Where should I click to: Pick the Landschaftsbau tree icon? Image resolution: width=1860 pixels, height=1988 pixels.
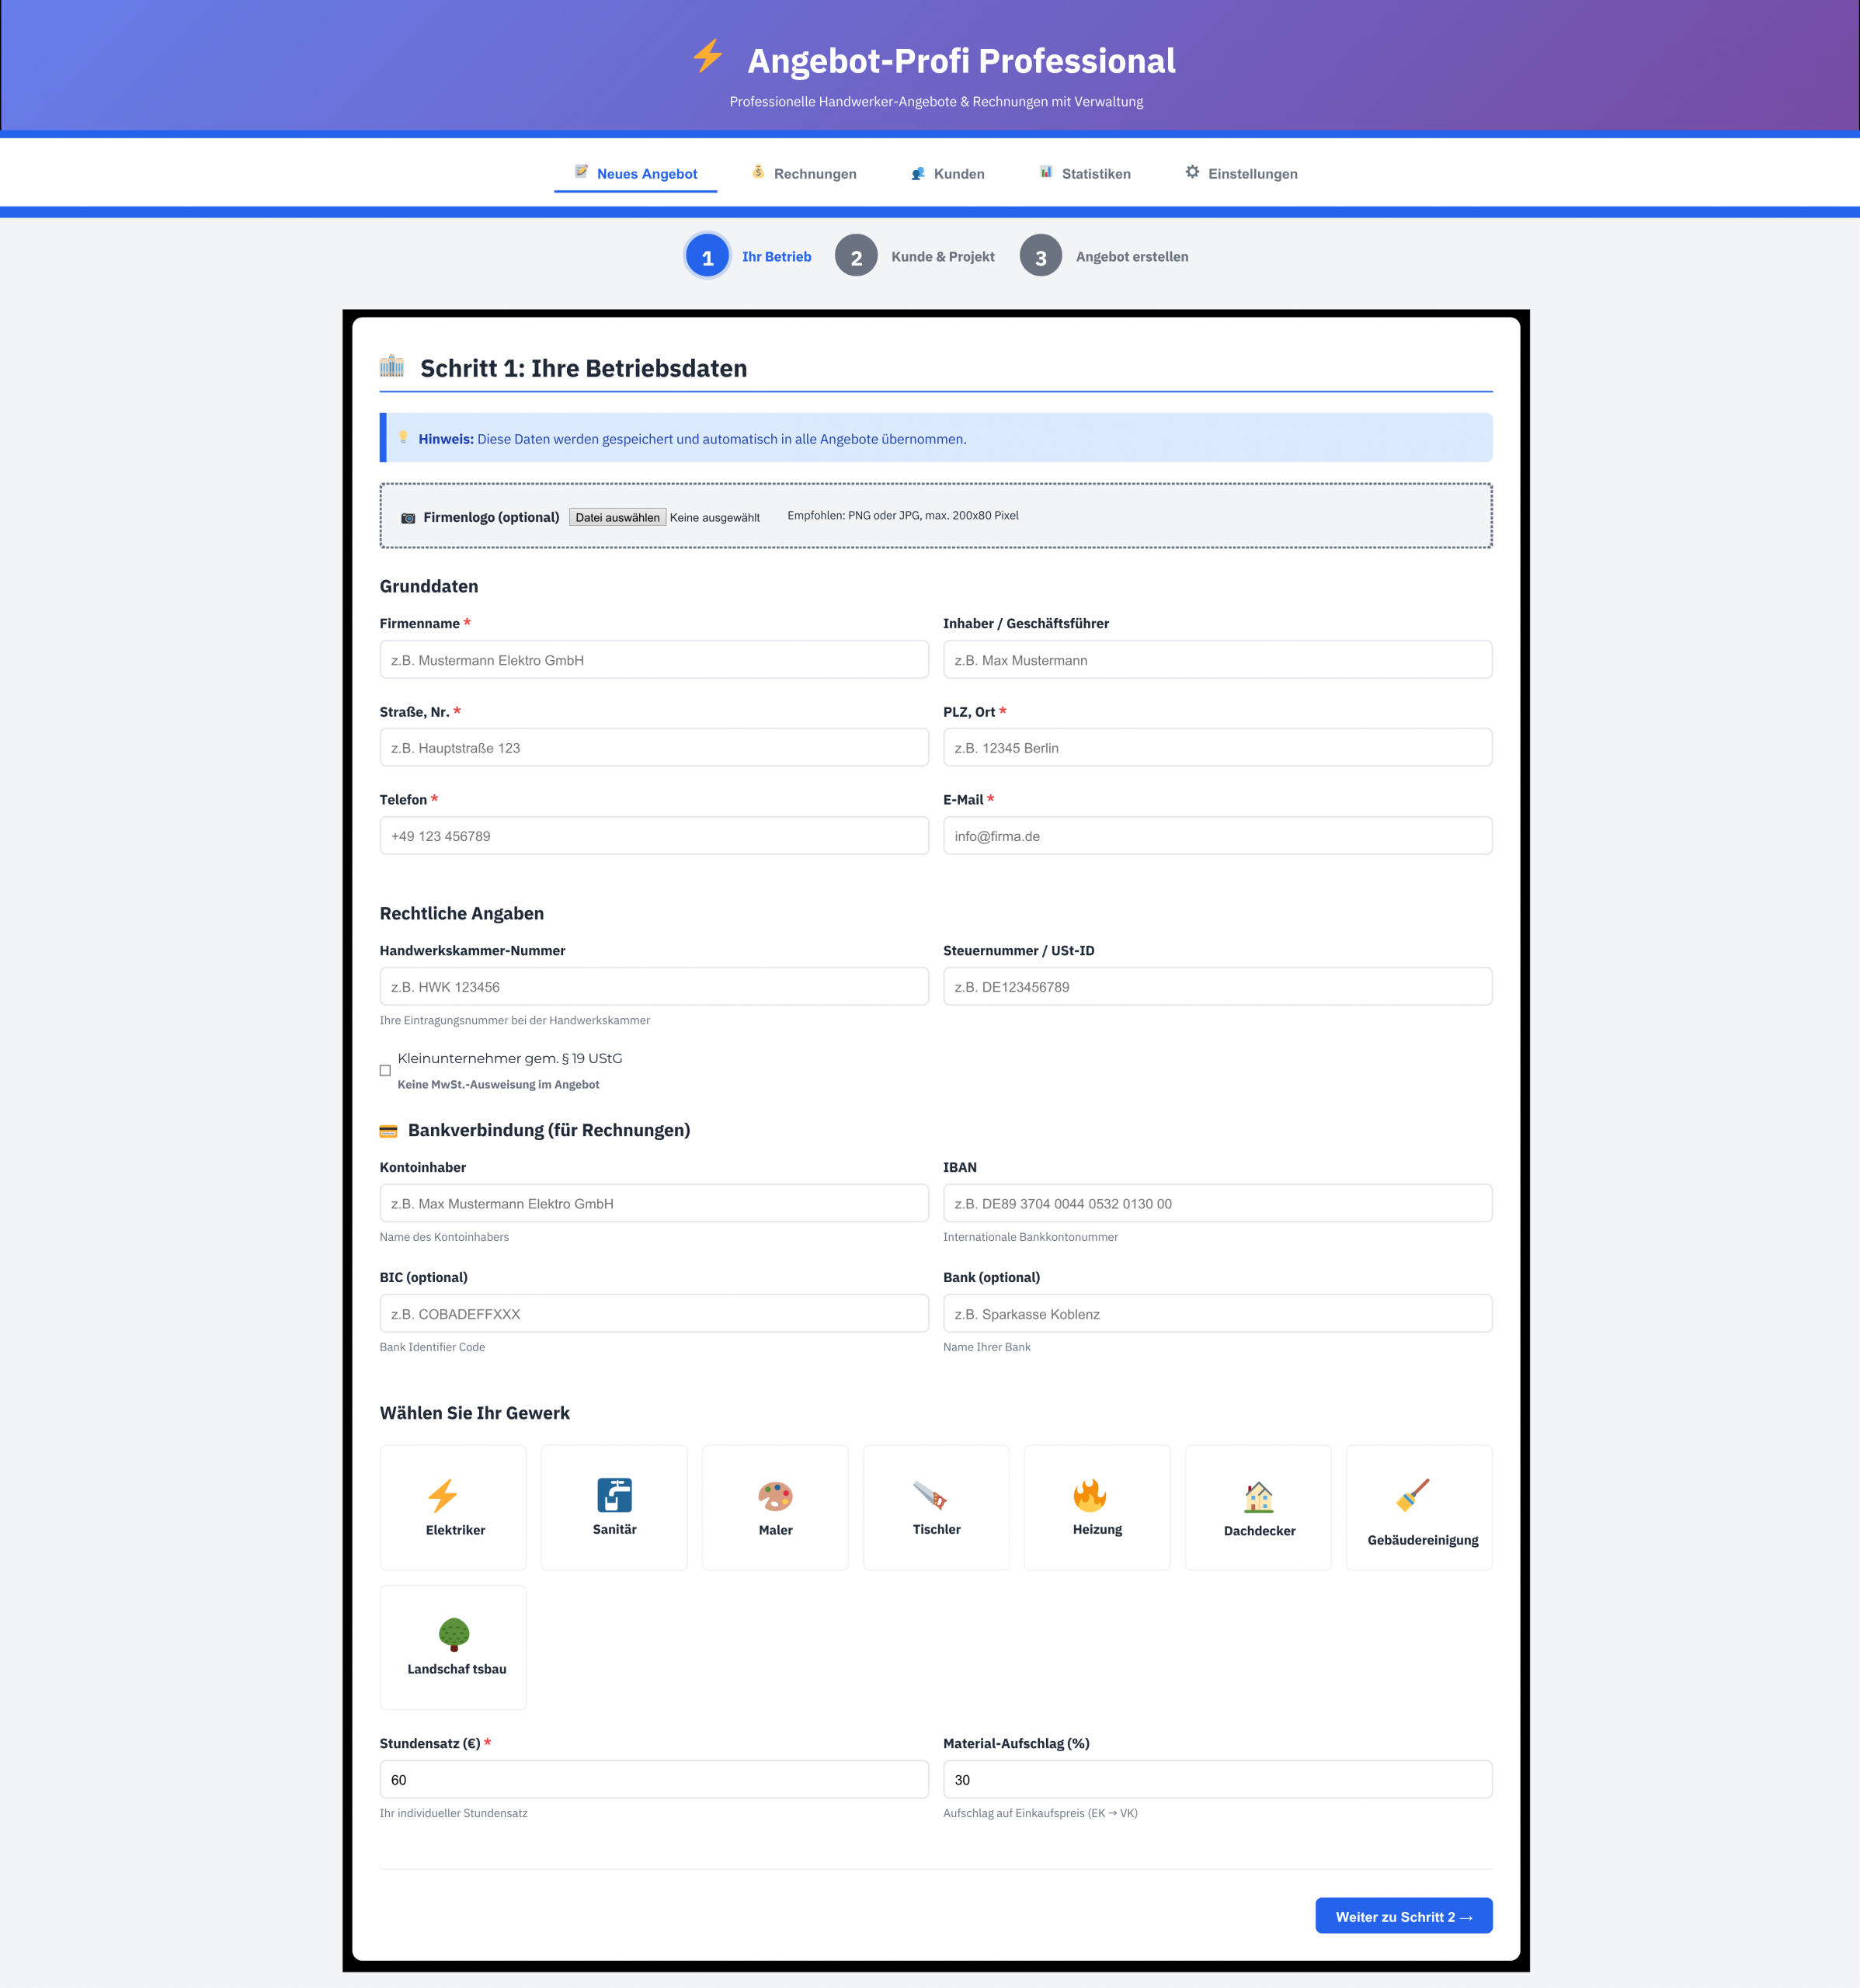pyautogui.click(x=452, y=1647)
